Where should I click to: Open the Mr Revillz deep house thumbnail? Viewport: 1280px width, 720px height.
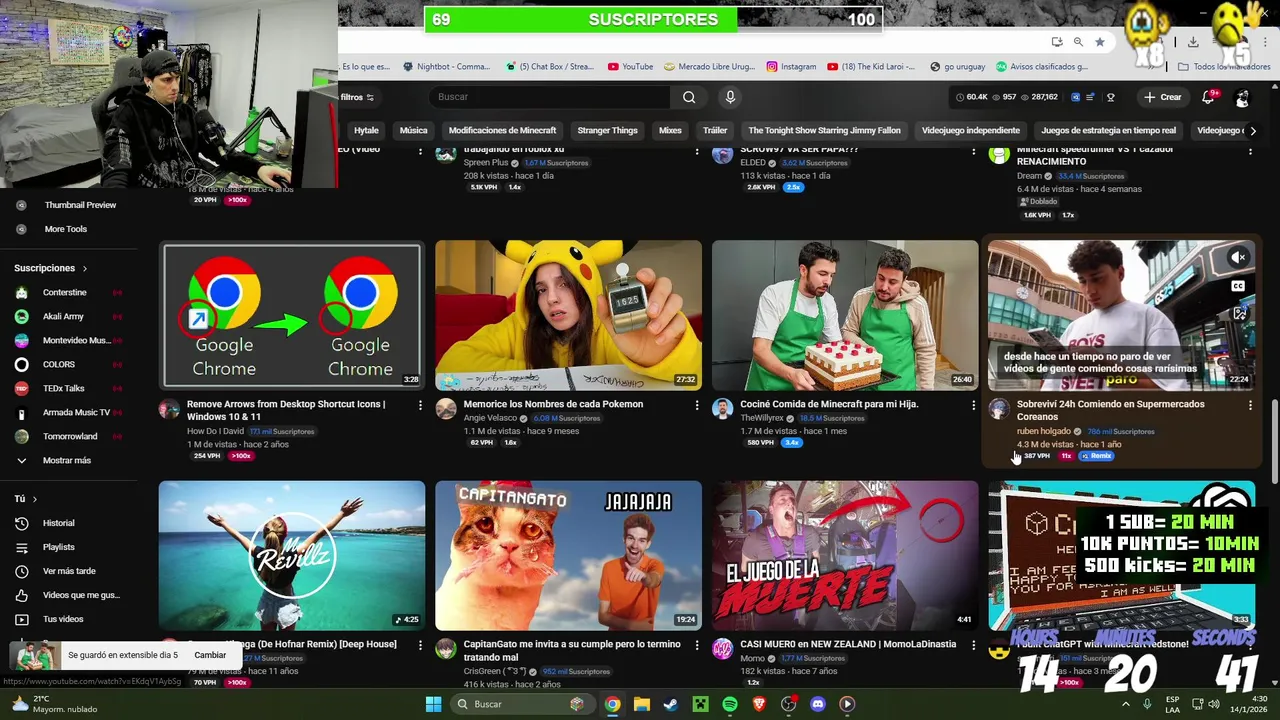(292, 556)
